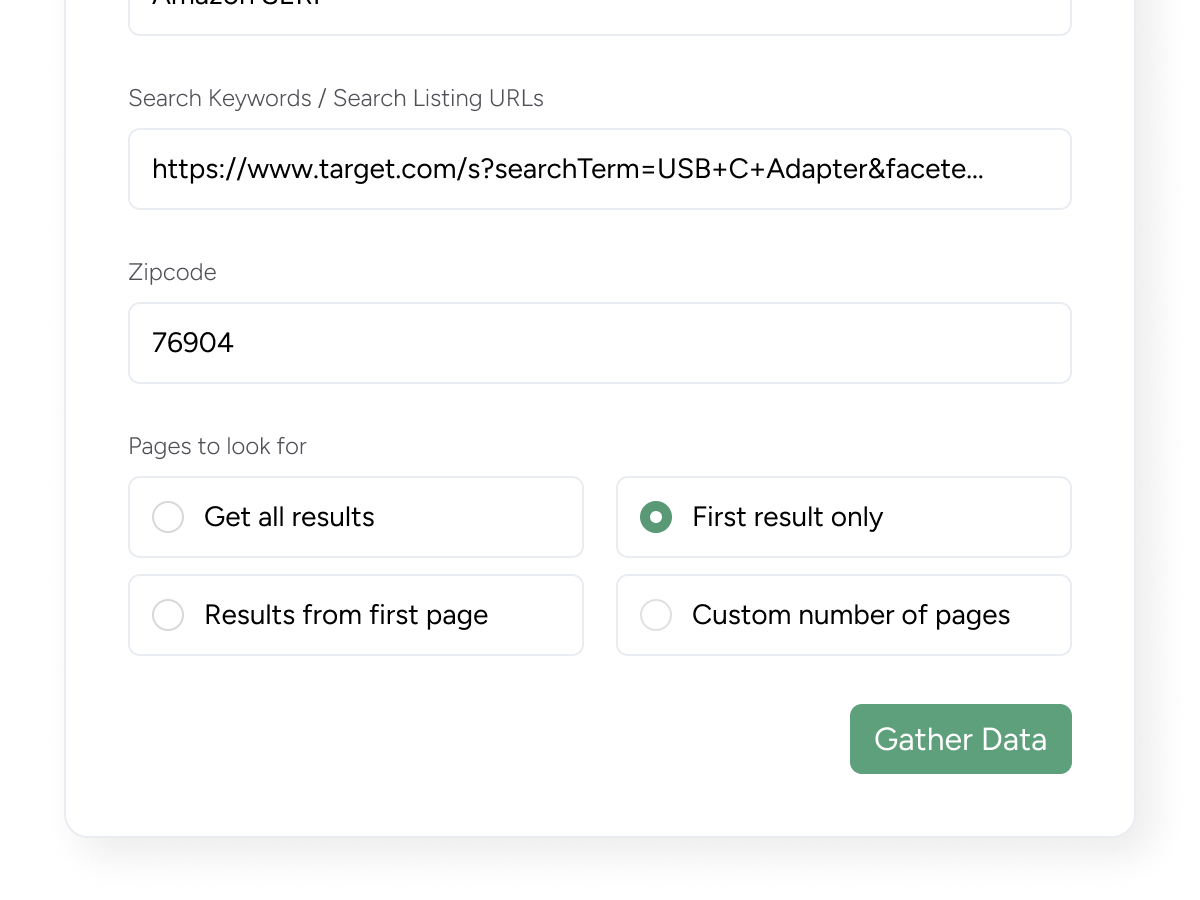The image size is (1200, 900).
Task: Select the 'Get all results' radio button
Action: click(168, 517)
